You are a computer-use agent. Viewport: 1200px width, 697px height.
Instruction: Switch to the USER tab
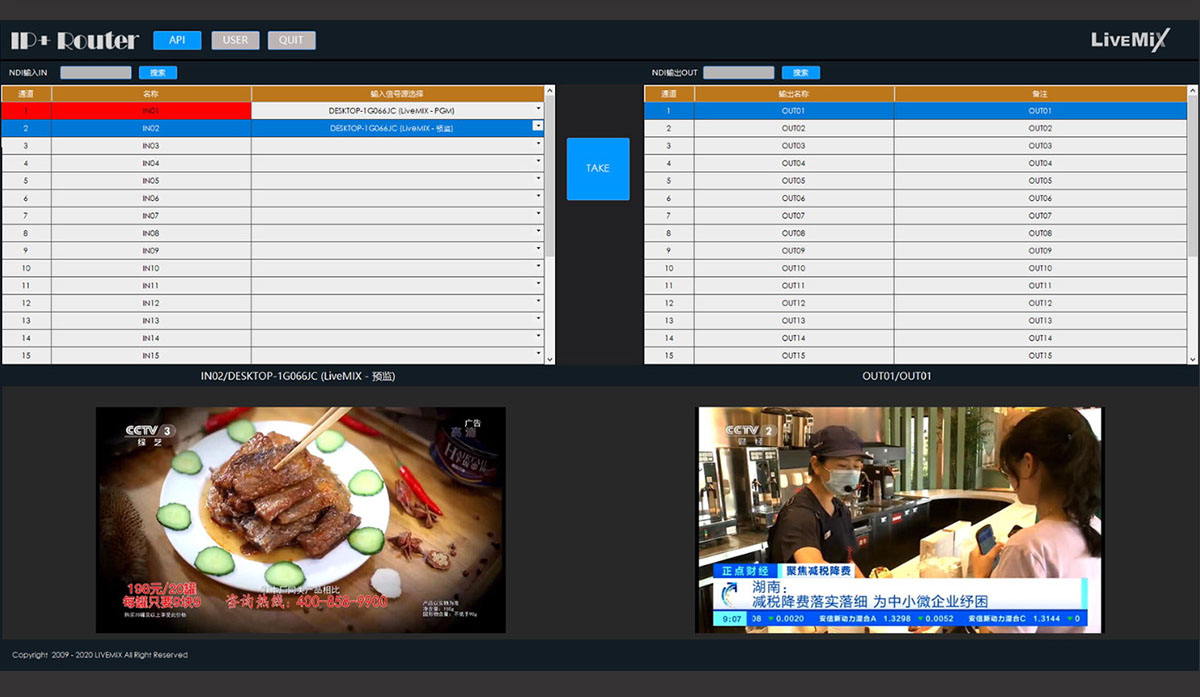(x=235, y=40)
